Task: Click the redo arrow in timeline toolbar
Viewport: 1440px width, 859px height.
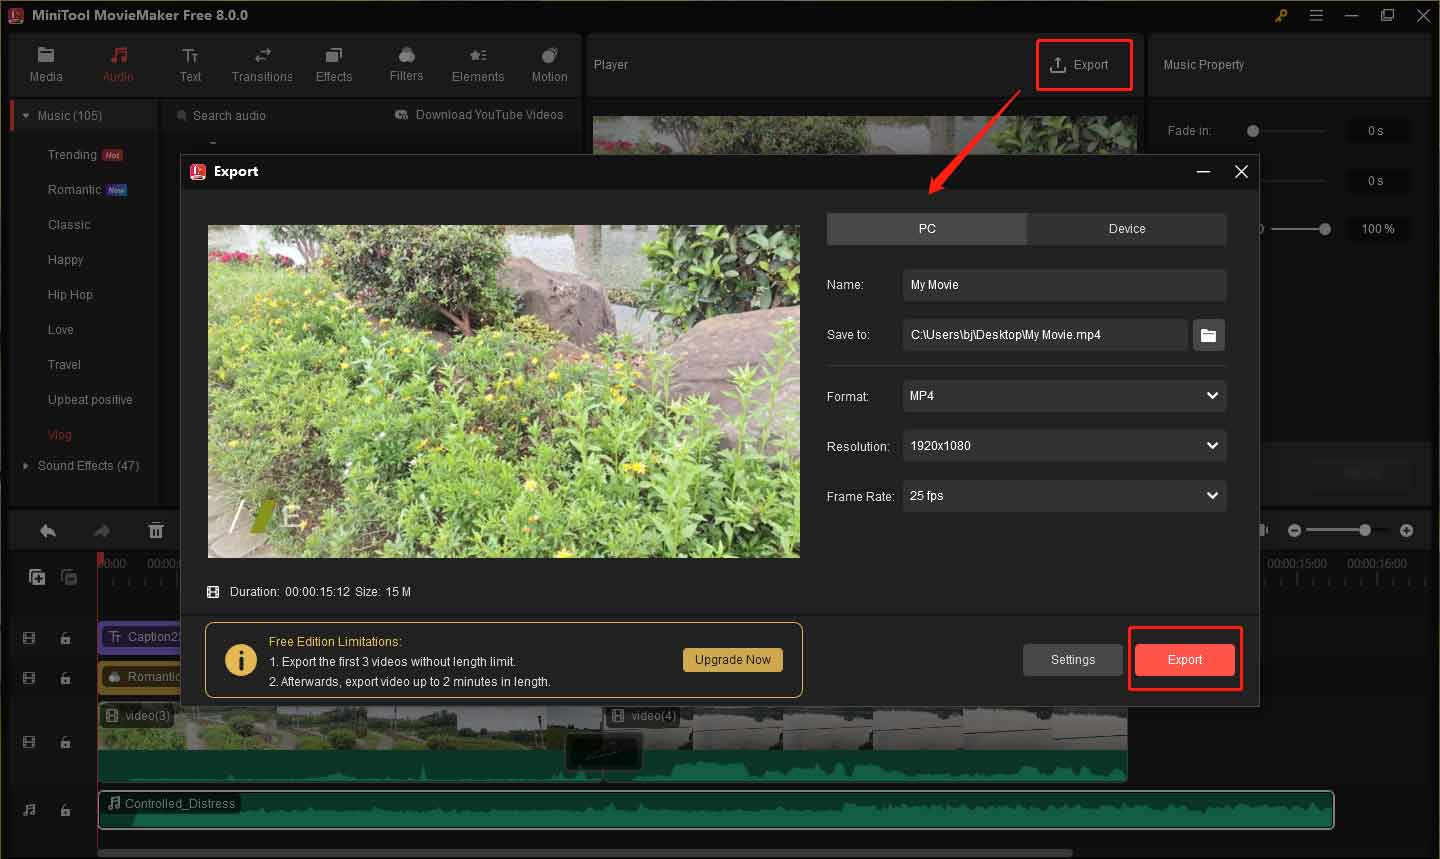Action: point(101,531)
